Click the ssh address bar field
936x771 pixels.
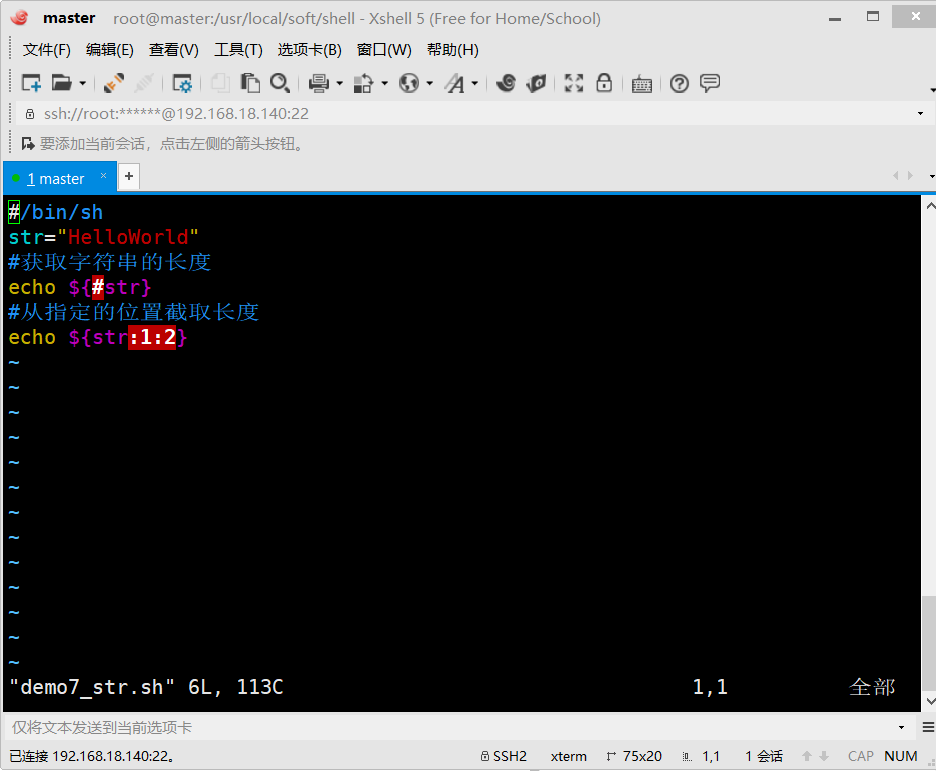(x=300, y=113)
